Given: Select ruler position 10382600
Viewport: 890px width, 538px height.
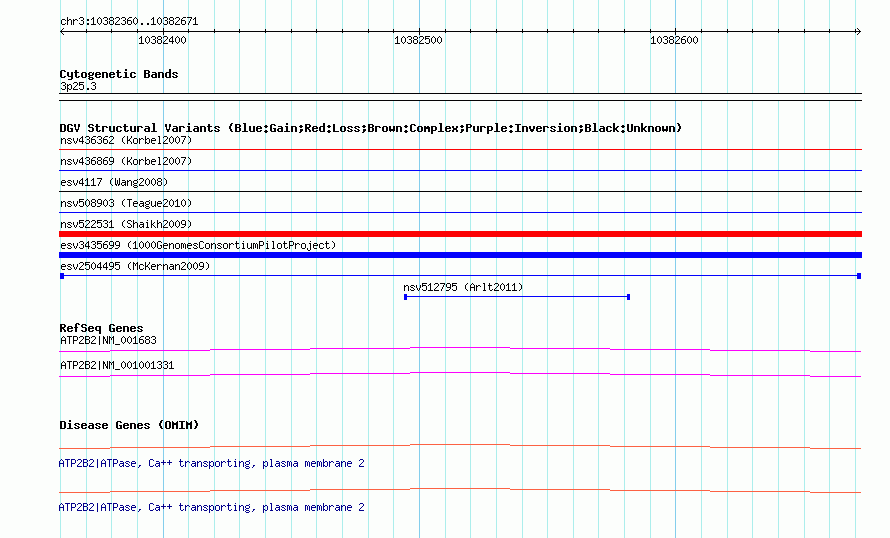Looking at the screenshot, I should [x=674, y=40].
